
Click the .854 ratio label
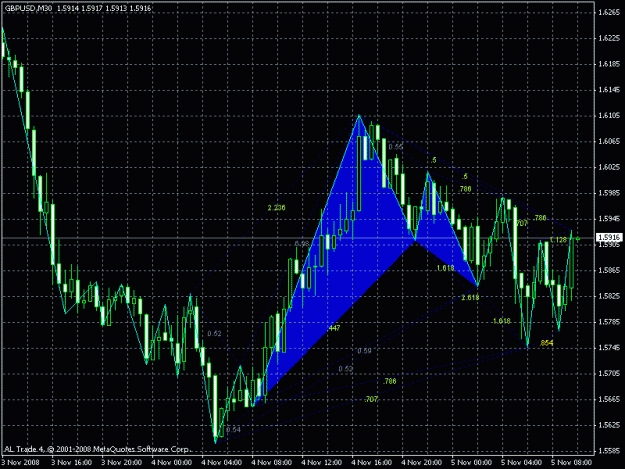(x=546, y=343)
